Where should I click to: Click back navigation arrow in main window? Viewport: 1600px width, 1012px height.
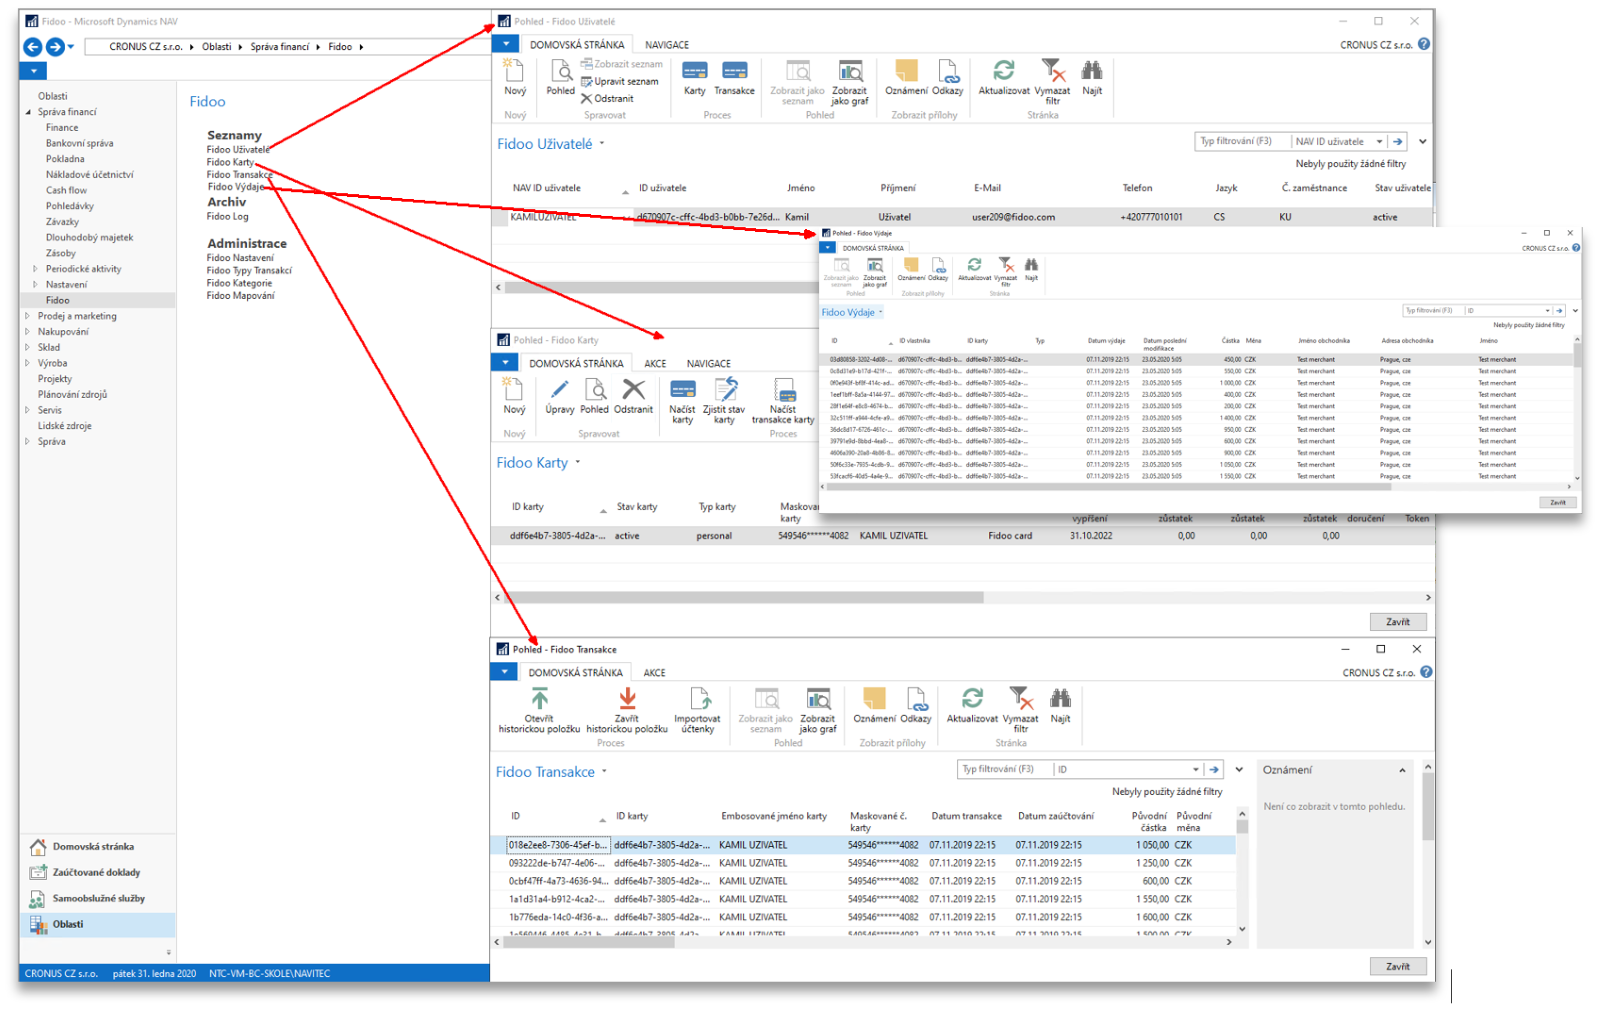tap(33, 46)
